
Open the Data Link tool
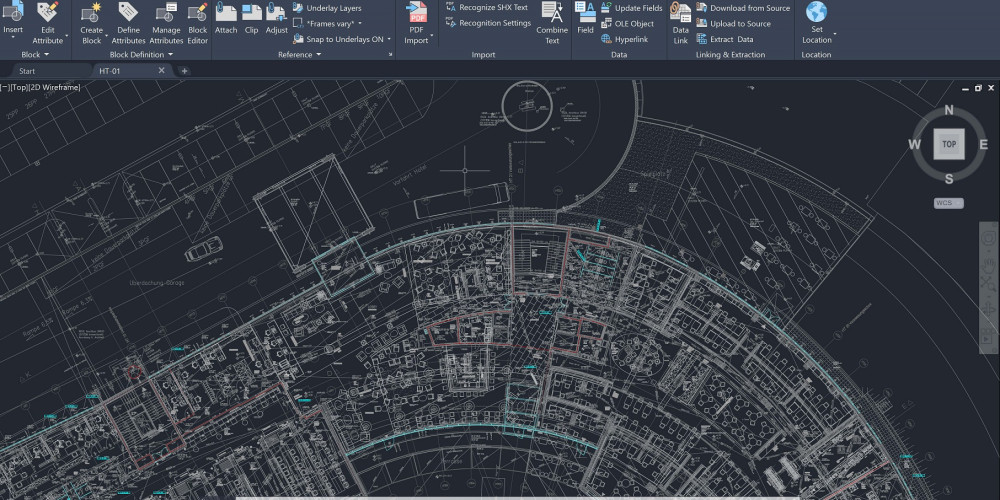tap(680, 22)
